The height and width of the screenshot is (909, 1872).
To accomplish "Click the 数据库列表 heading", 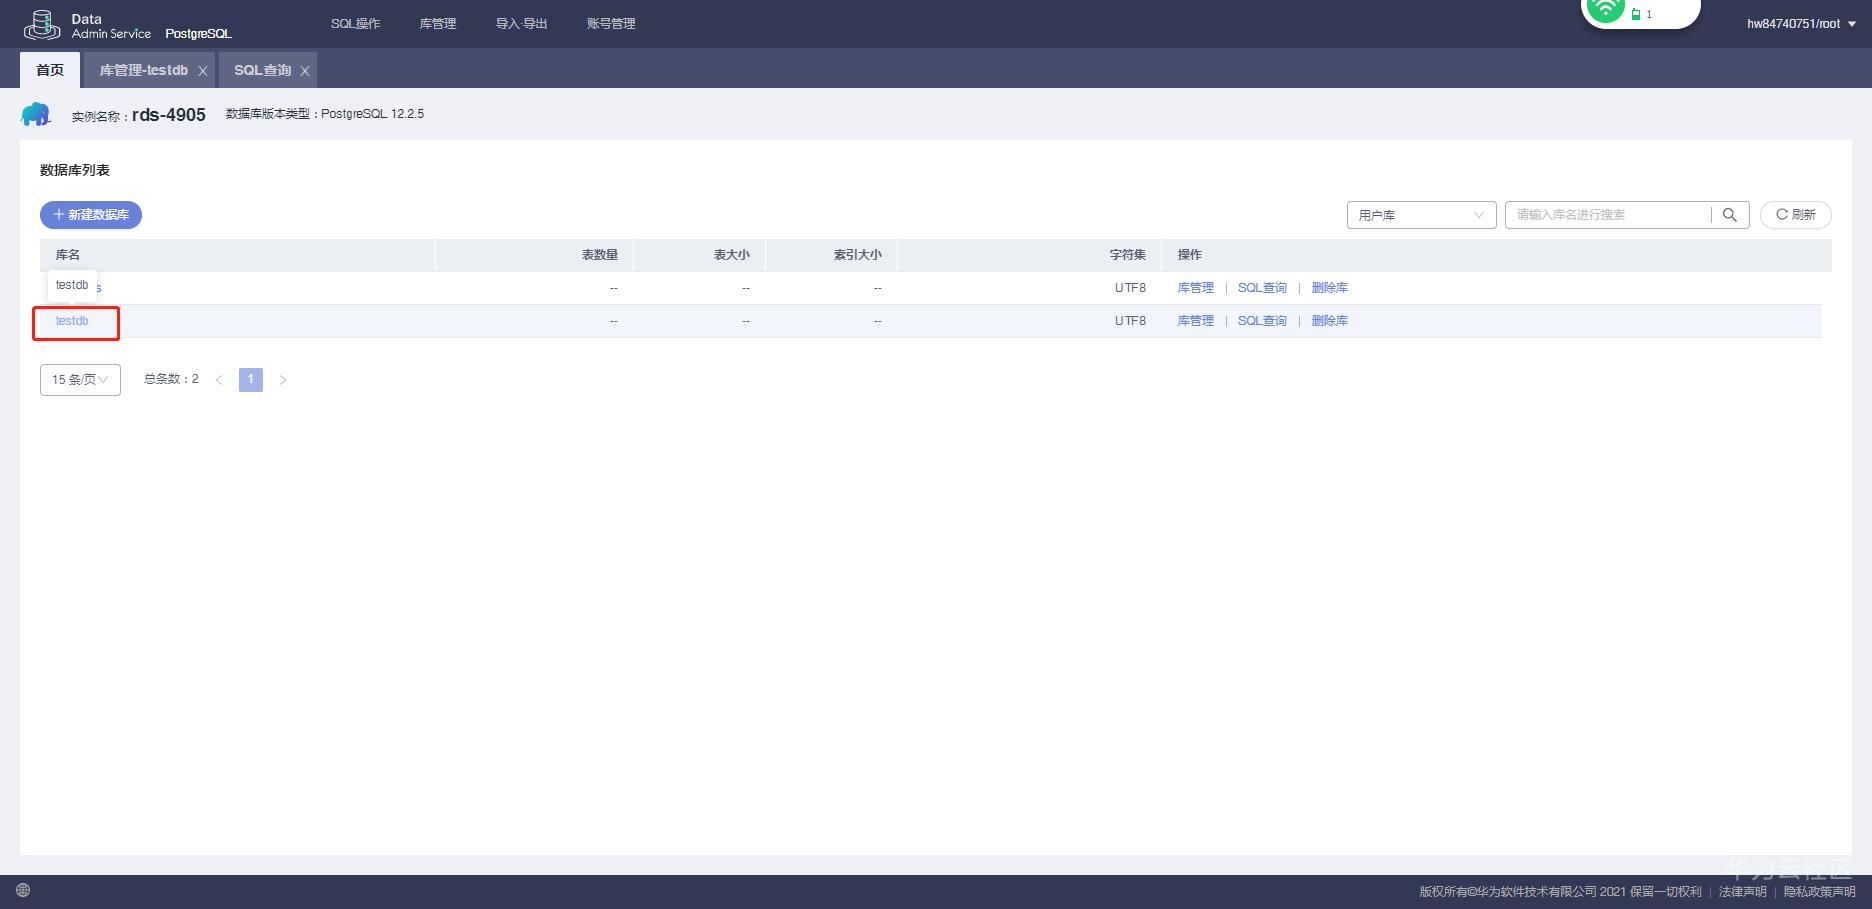I will (x=75, y=170).
